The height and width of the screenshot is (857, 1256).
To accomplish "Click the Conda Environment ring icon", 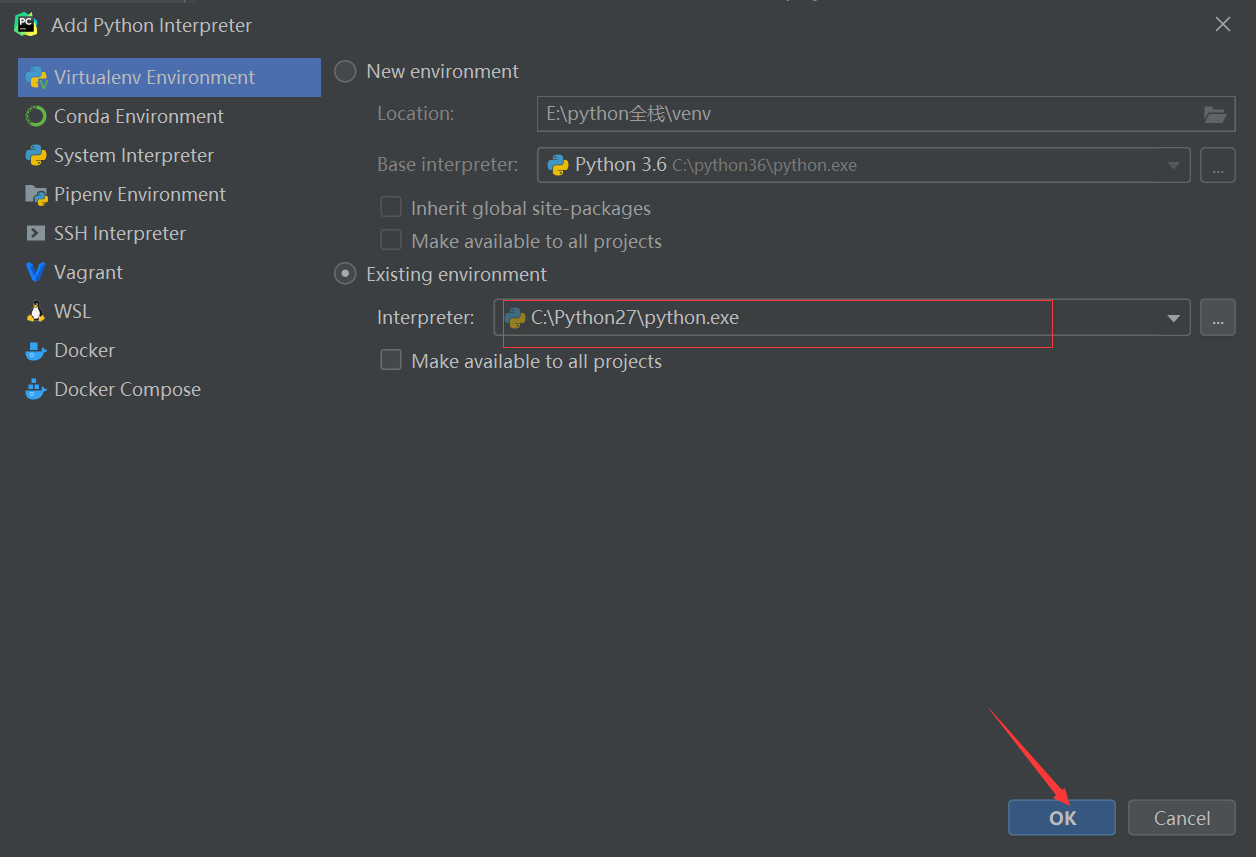I will [x=36, y=117].
